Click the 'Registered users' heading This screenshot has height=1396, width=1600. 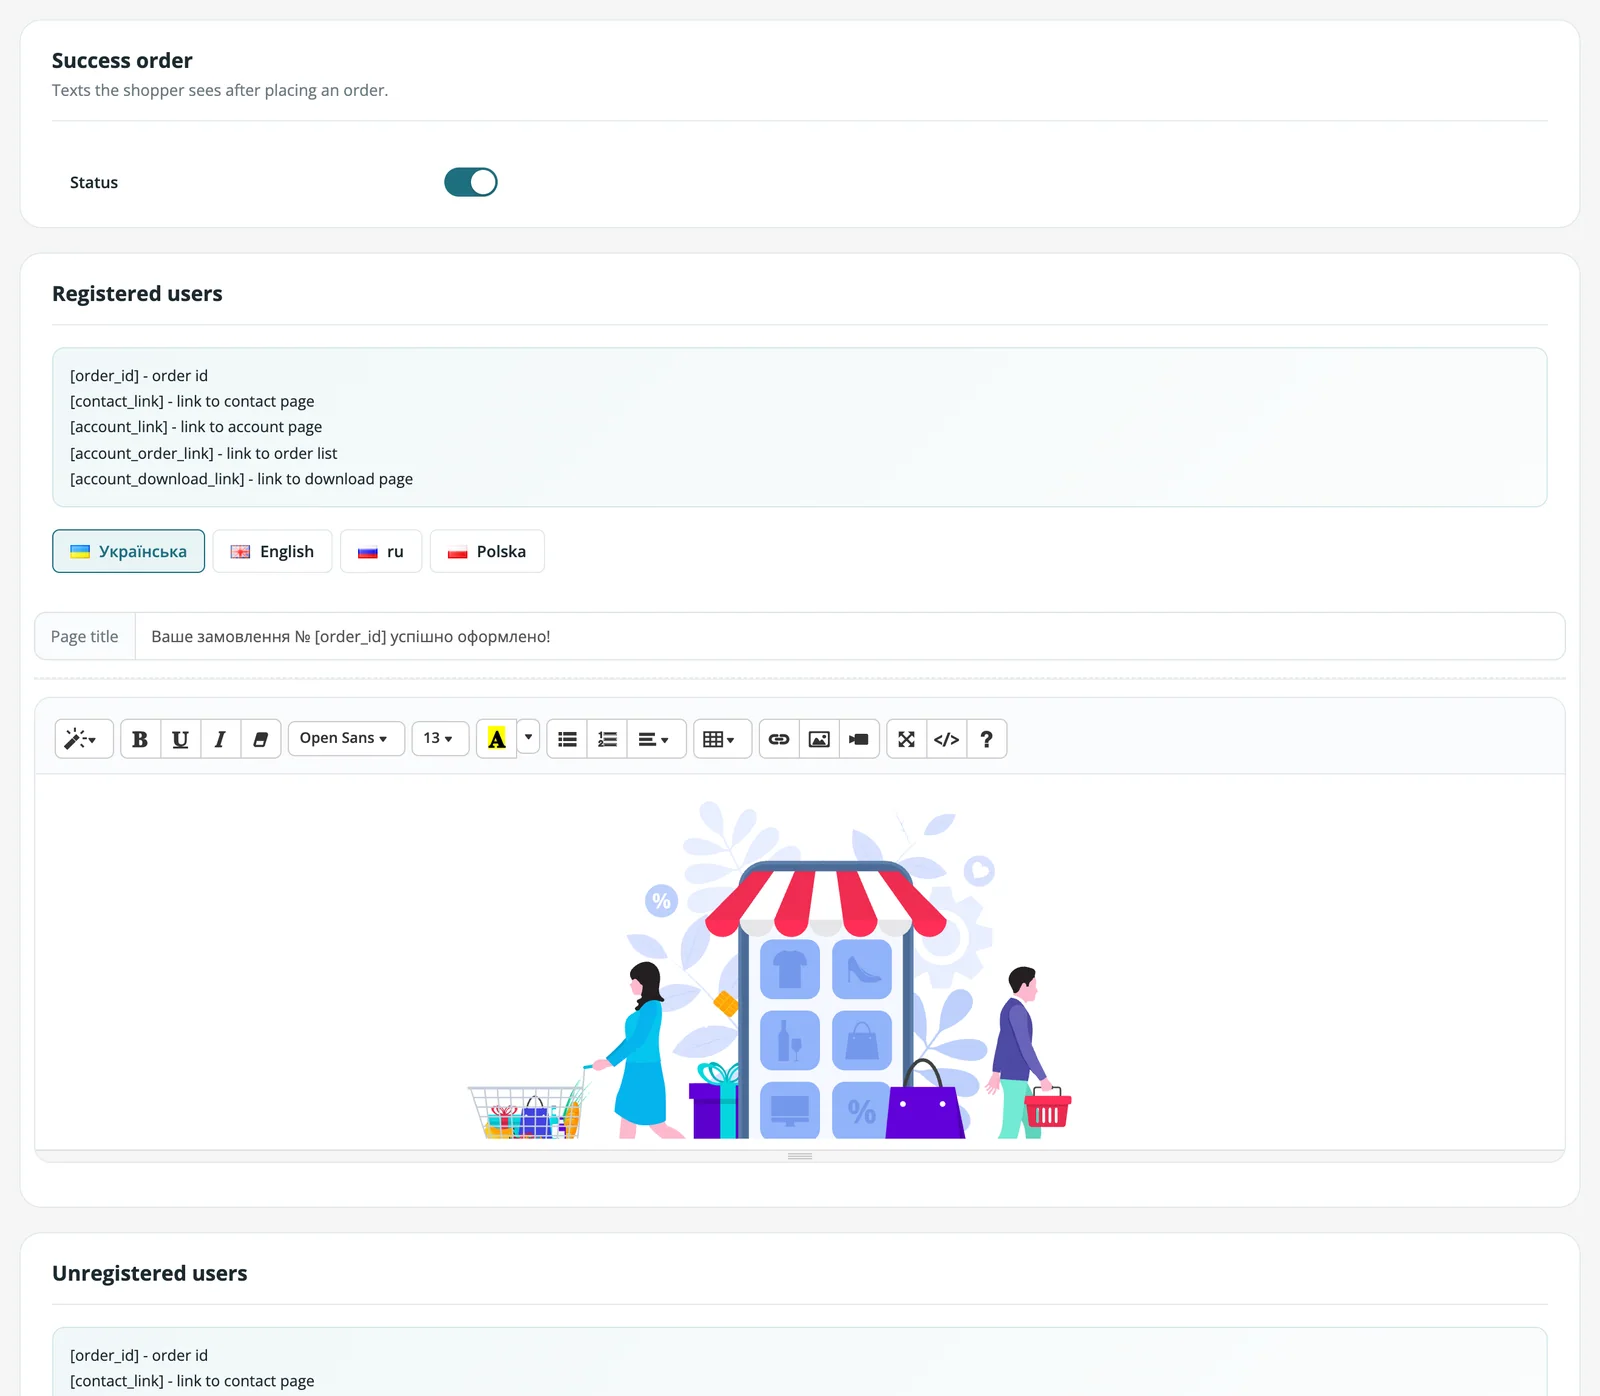(137, 294)
